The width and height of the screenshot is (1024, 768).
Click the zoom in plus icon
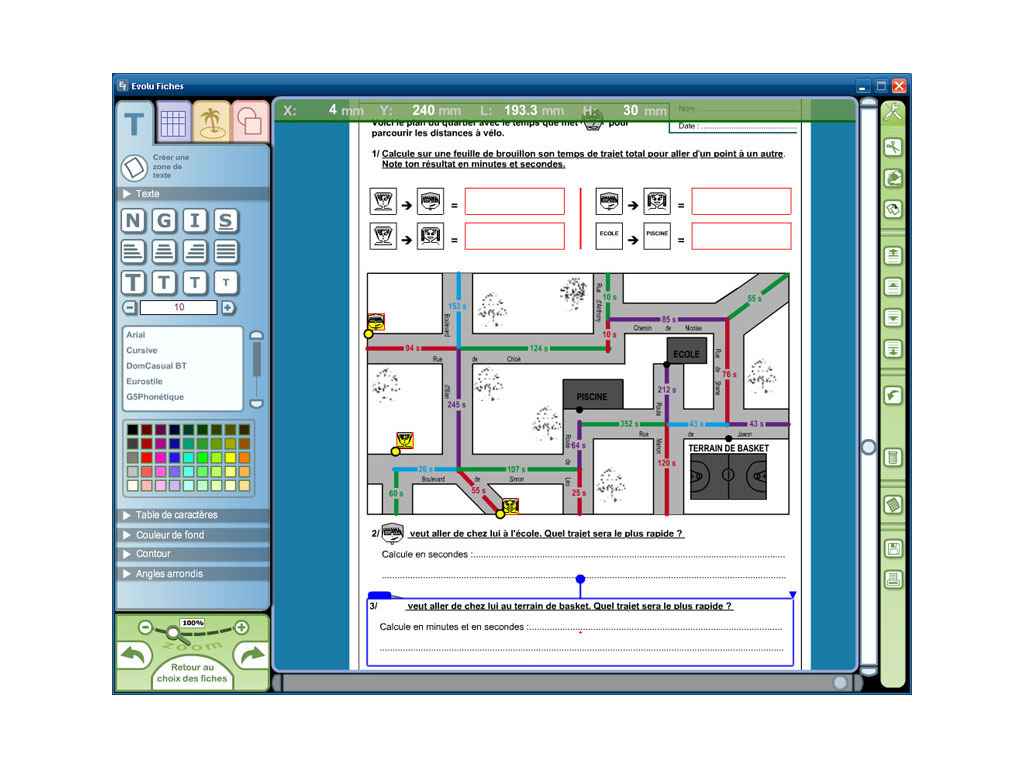(241, 628)
